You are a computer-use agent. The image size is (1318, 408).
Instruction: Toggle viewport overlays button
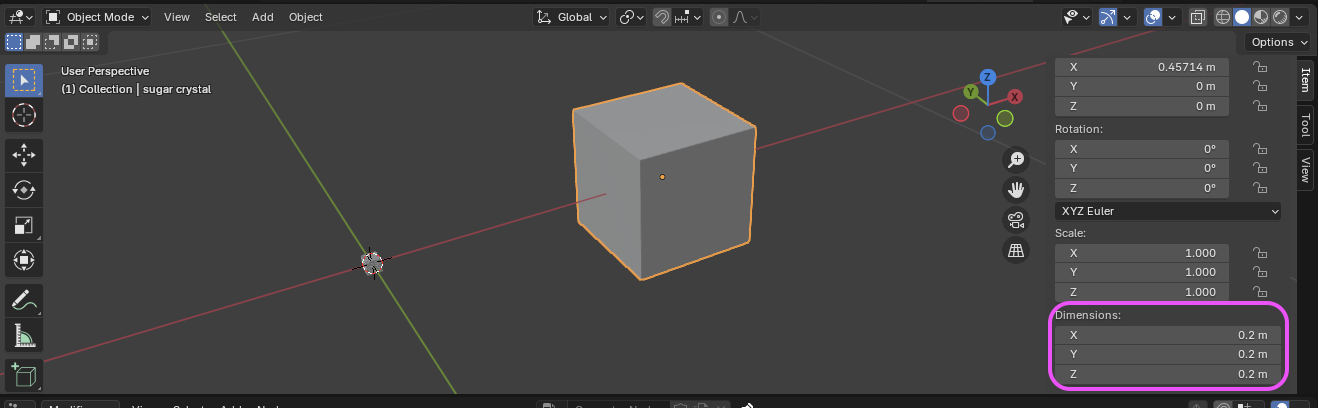click(x=1153, y=17)
